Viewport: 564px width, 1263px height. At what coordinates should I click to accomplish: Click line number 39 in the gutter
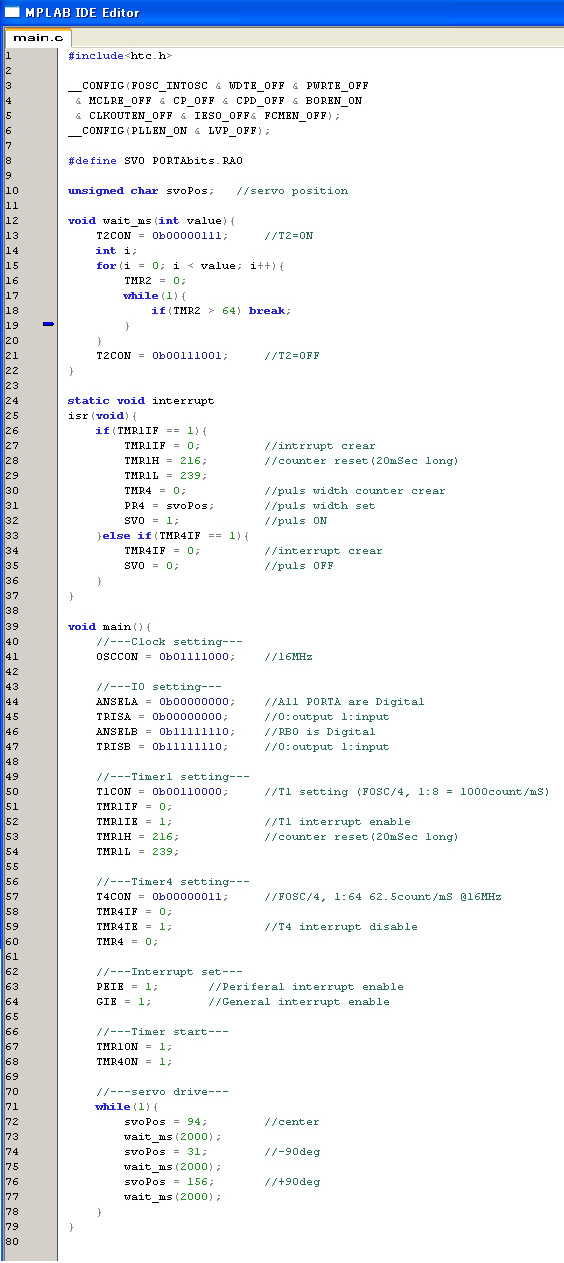[x=11, y=626]
